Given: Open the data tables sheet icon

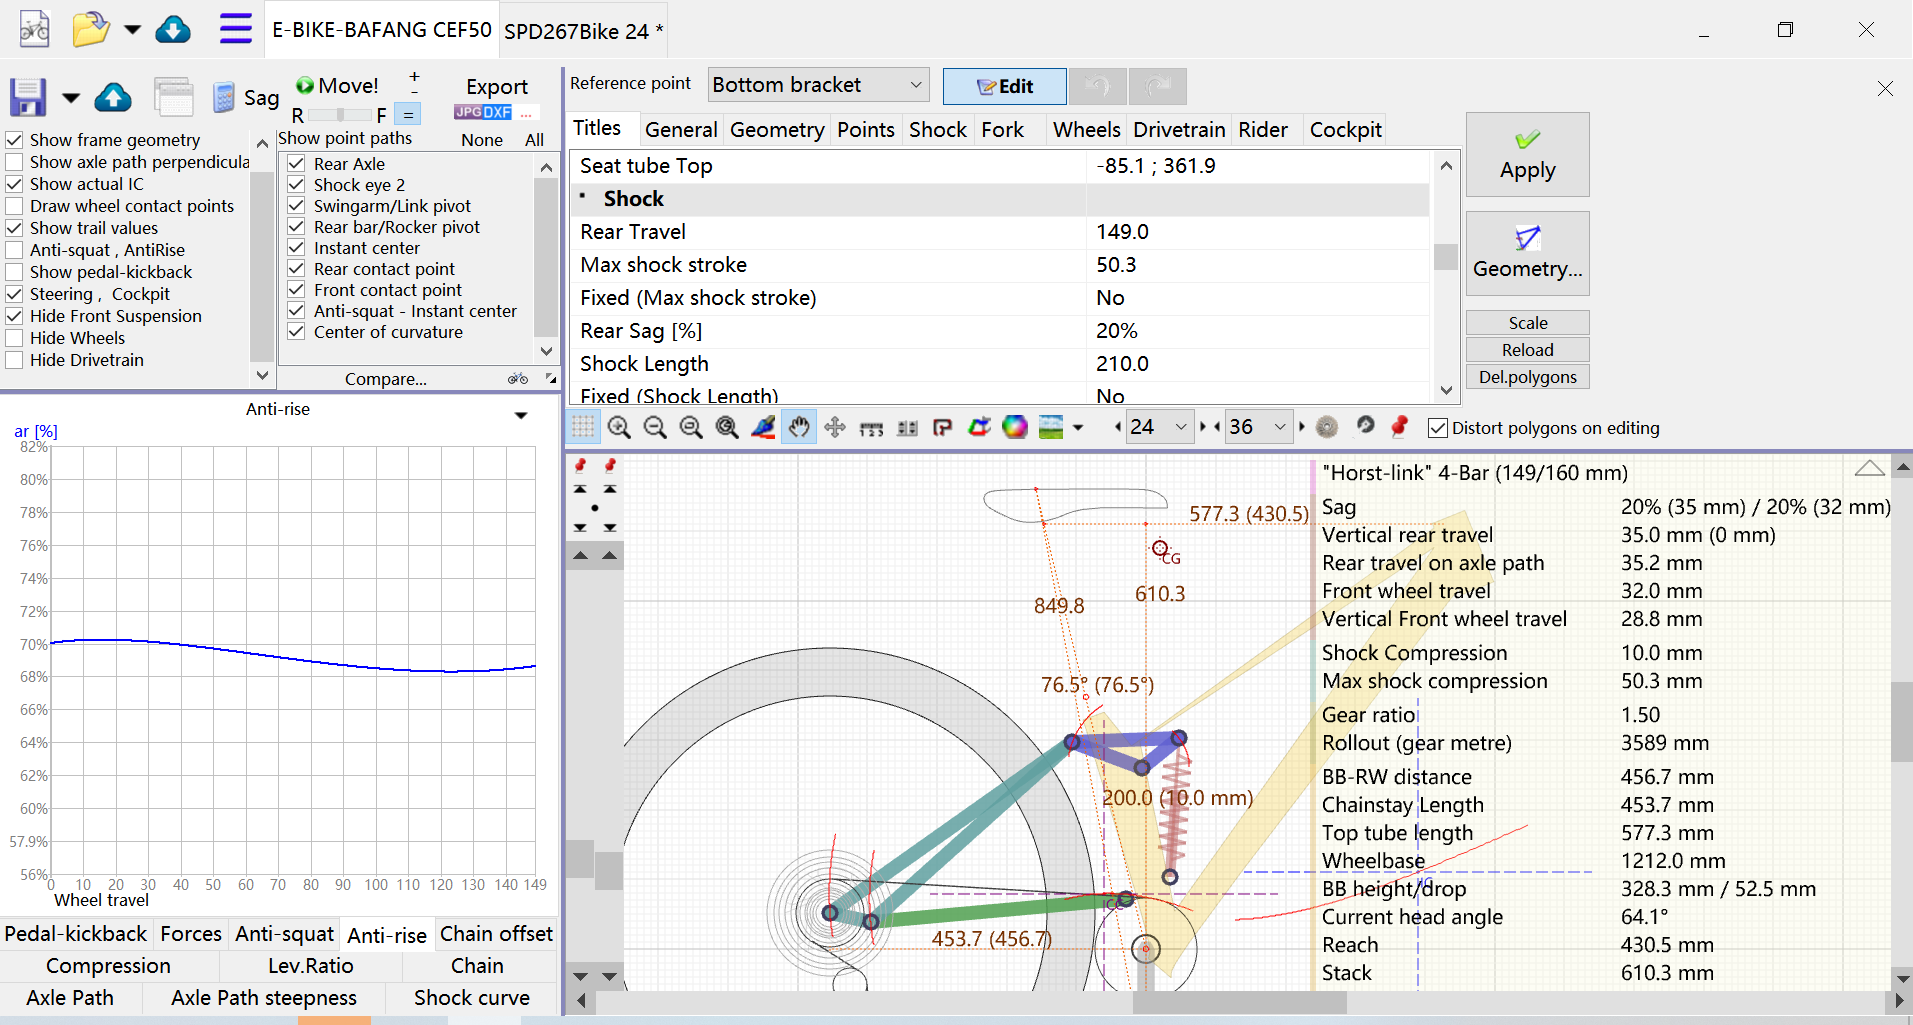Looking at the screenshot, I should [174, 97].
